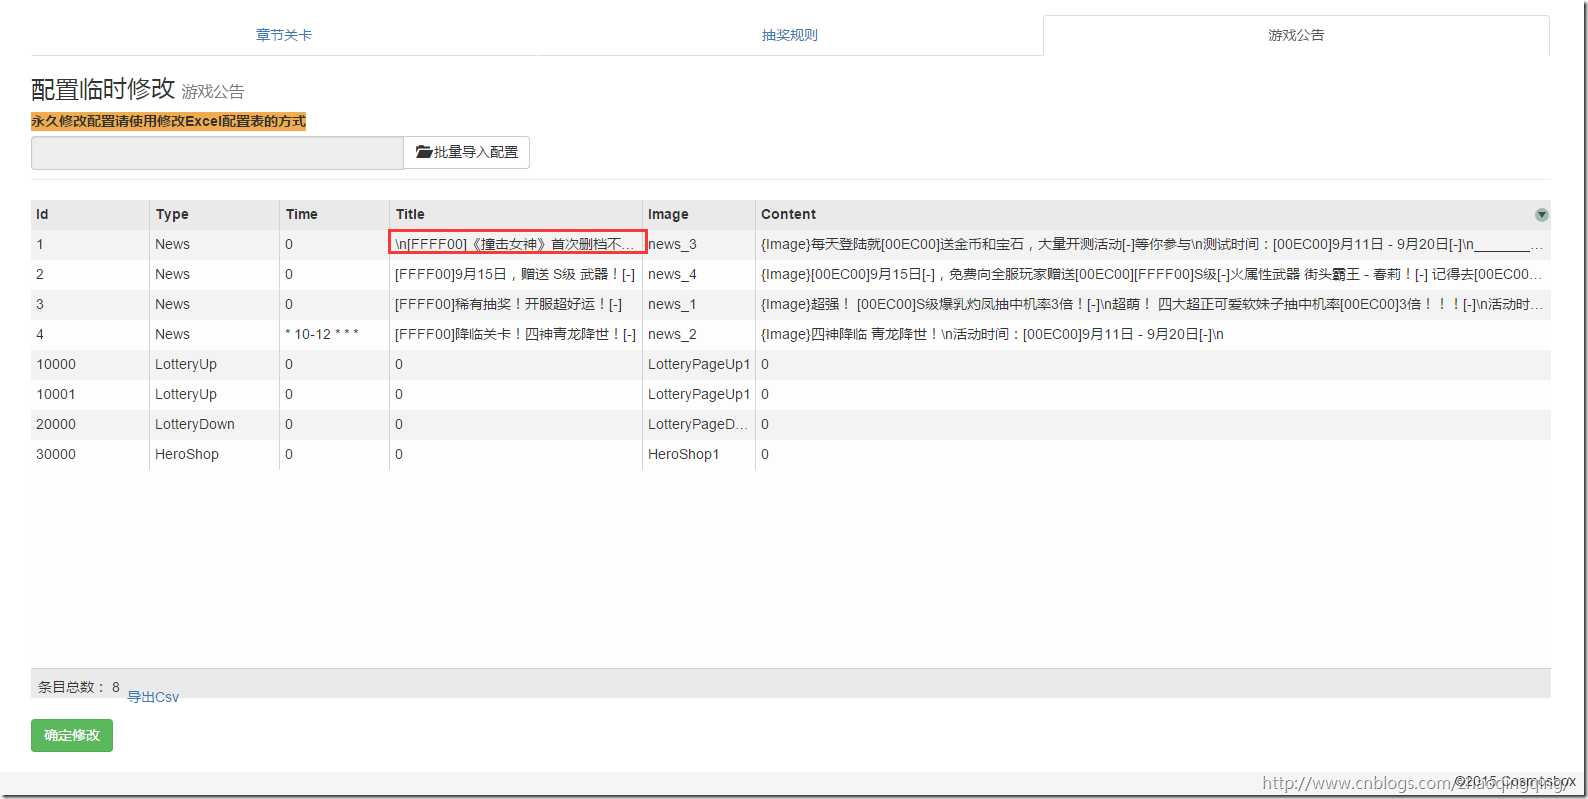Click the Time value 0 in the HeroShop row

point(334,454)
